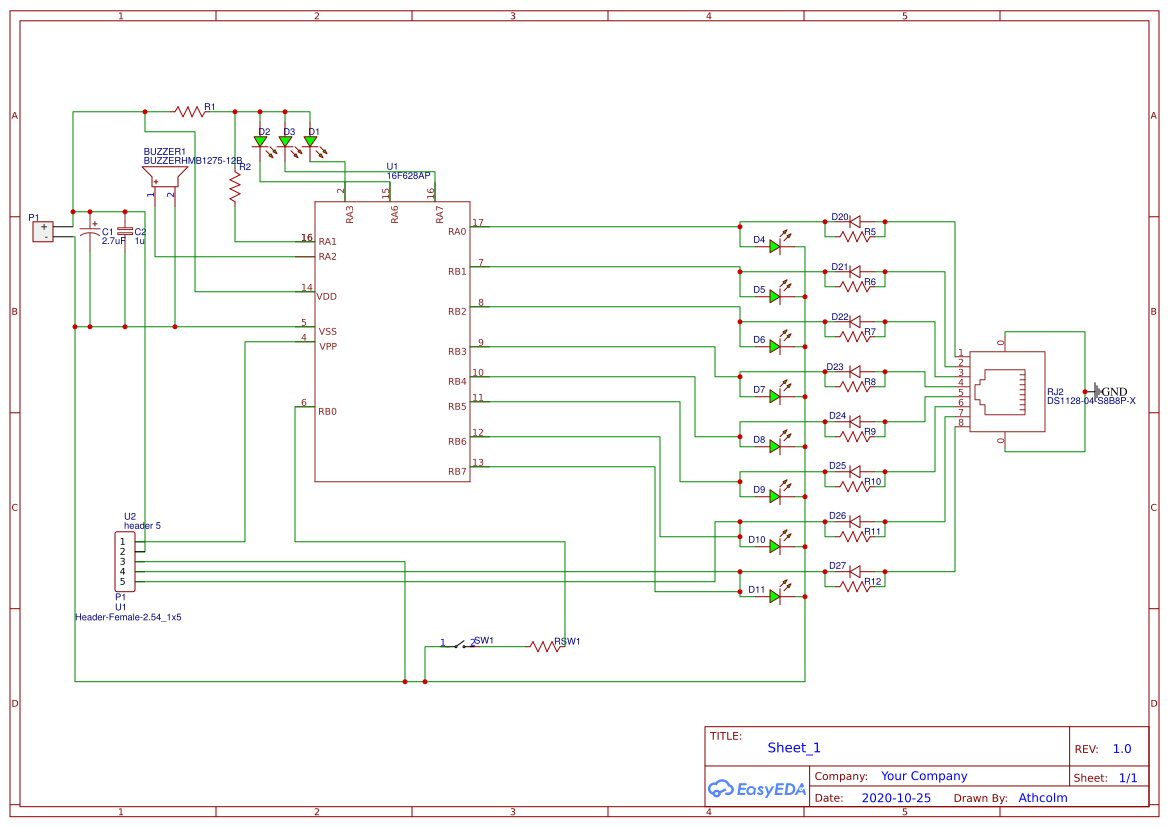Select the D10 green LED
This screenshot has height=827, width=1169.
[x=775, y=547]
